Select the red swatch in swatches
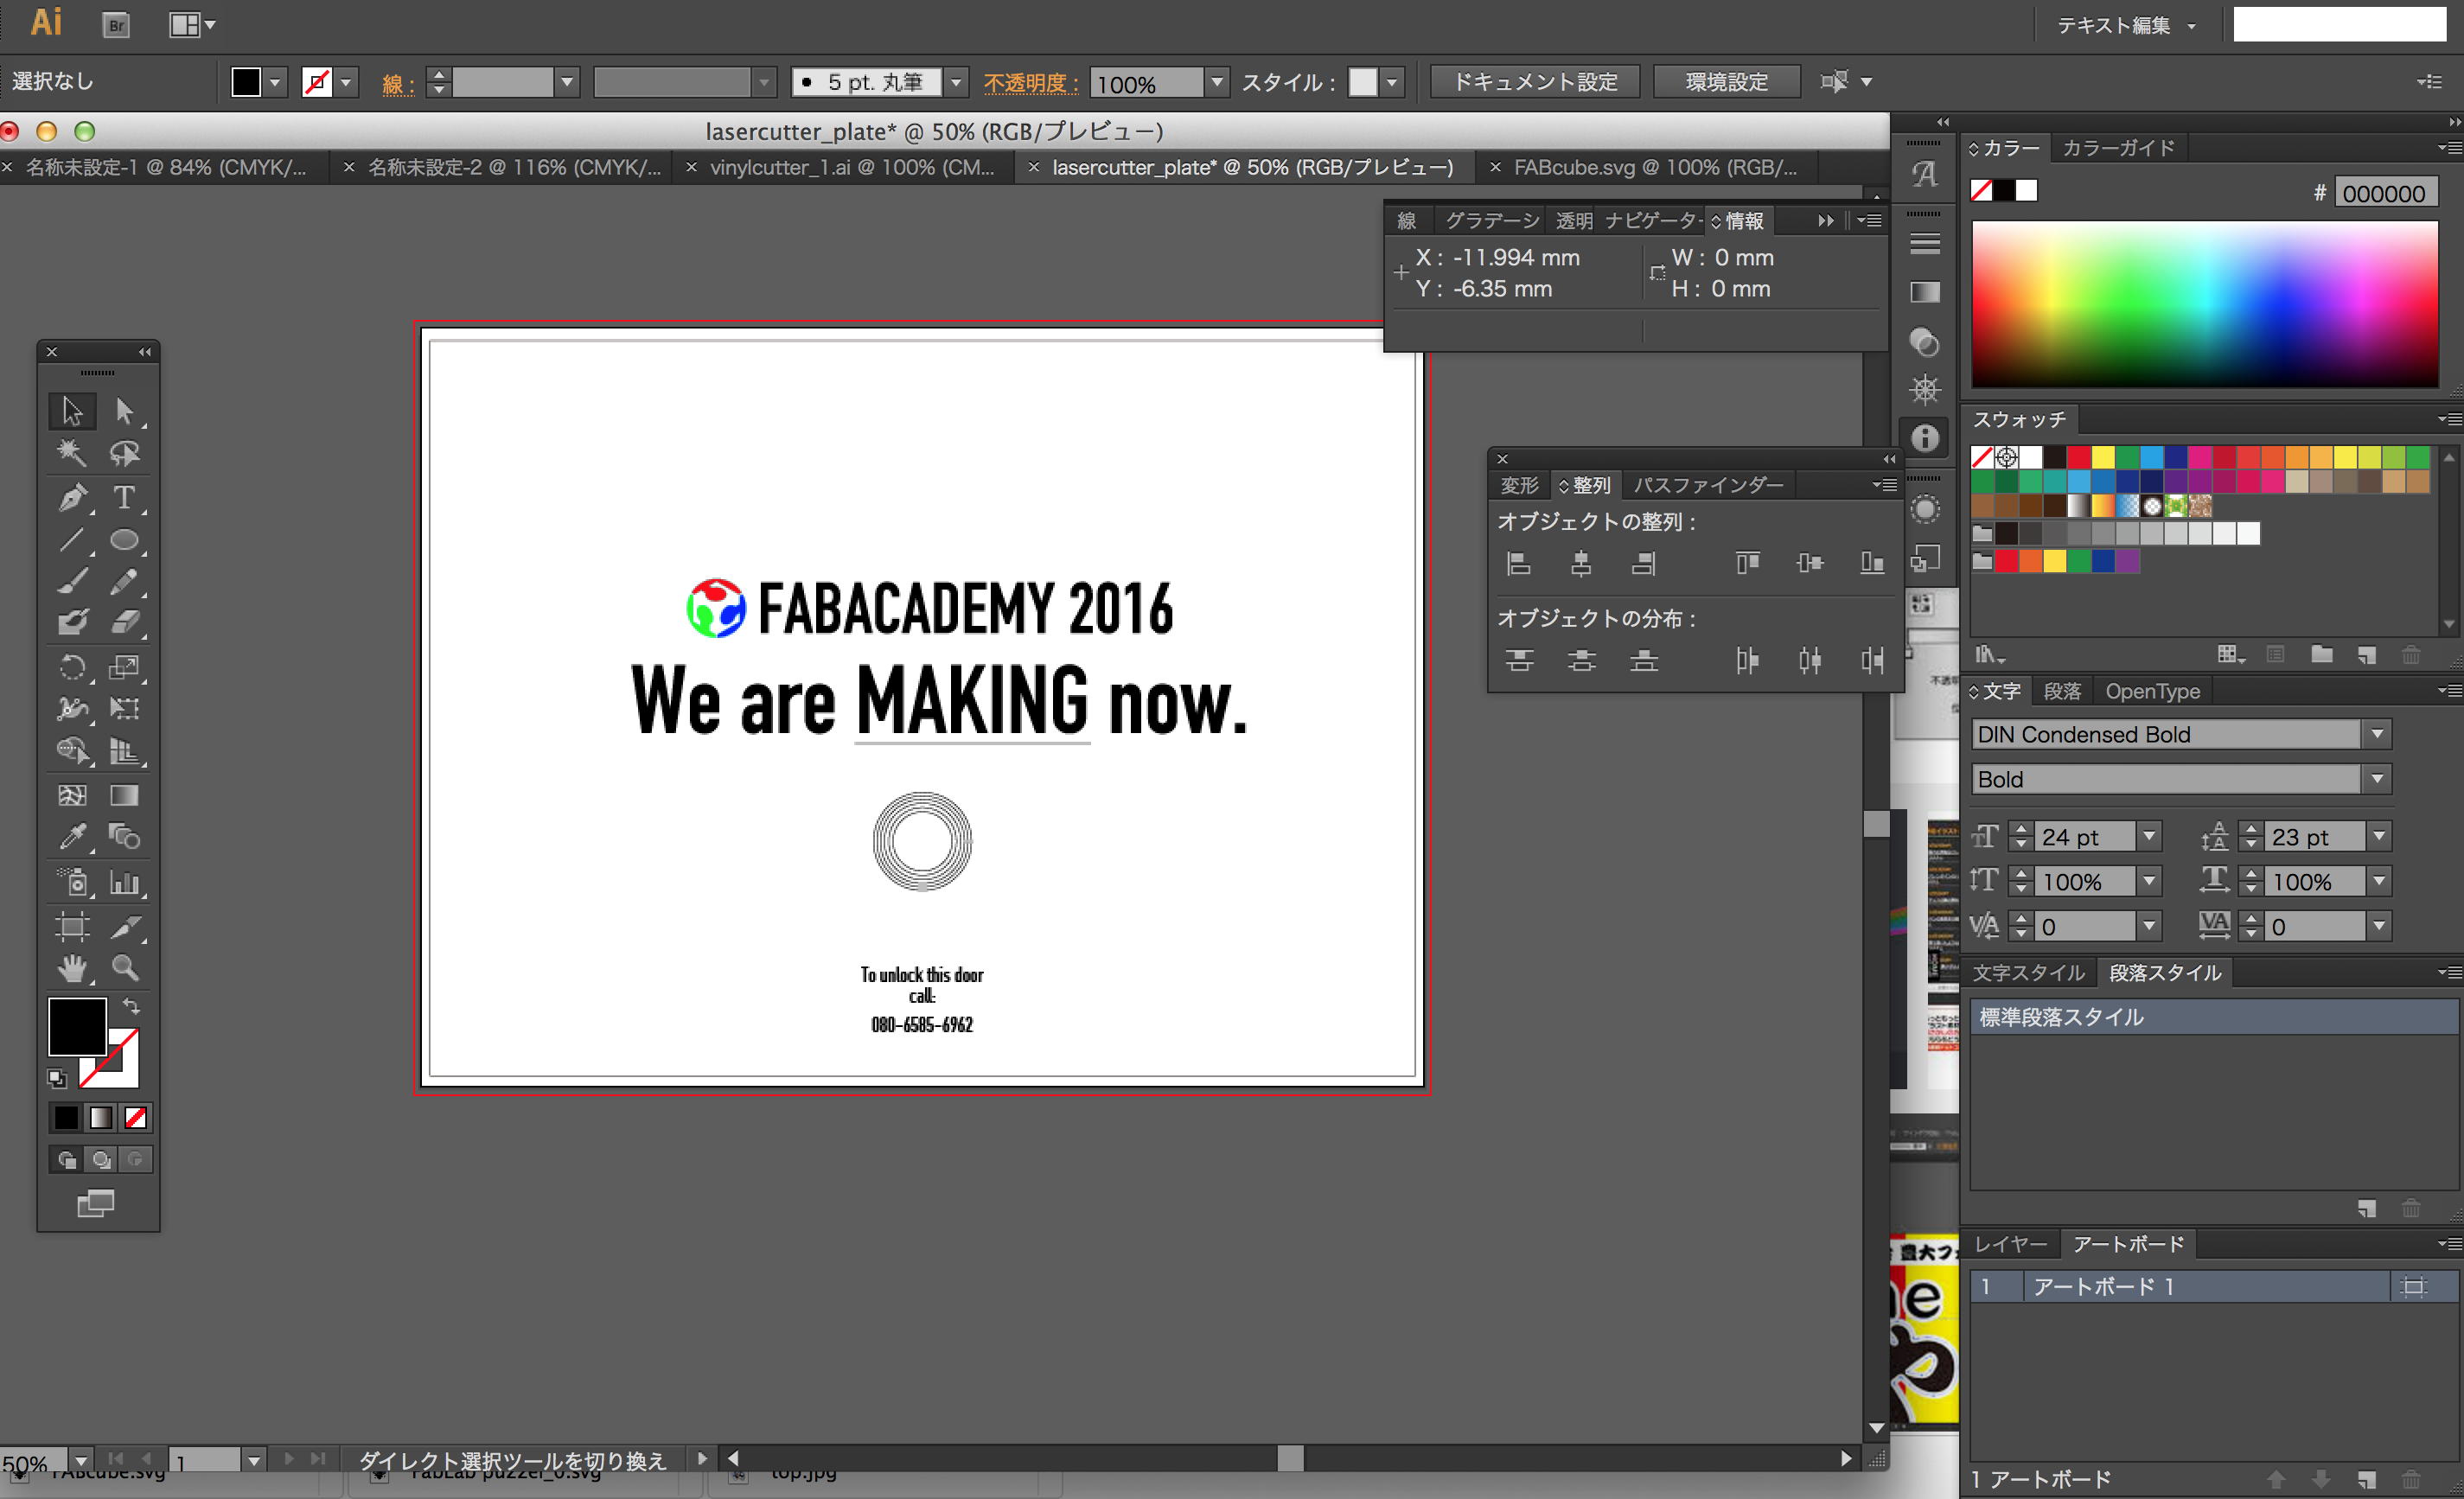 pos(2079,457)
